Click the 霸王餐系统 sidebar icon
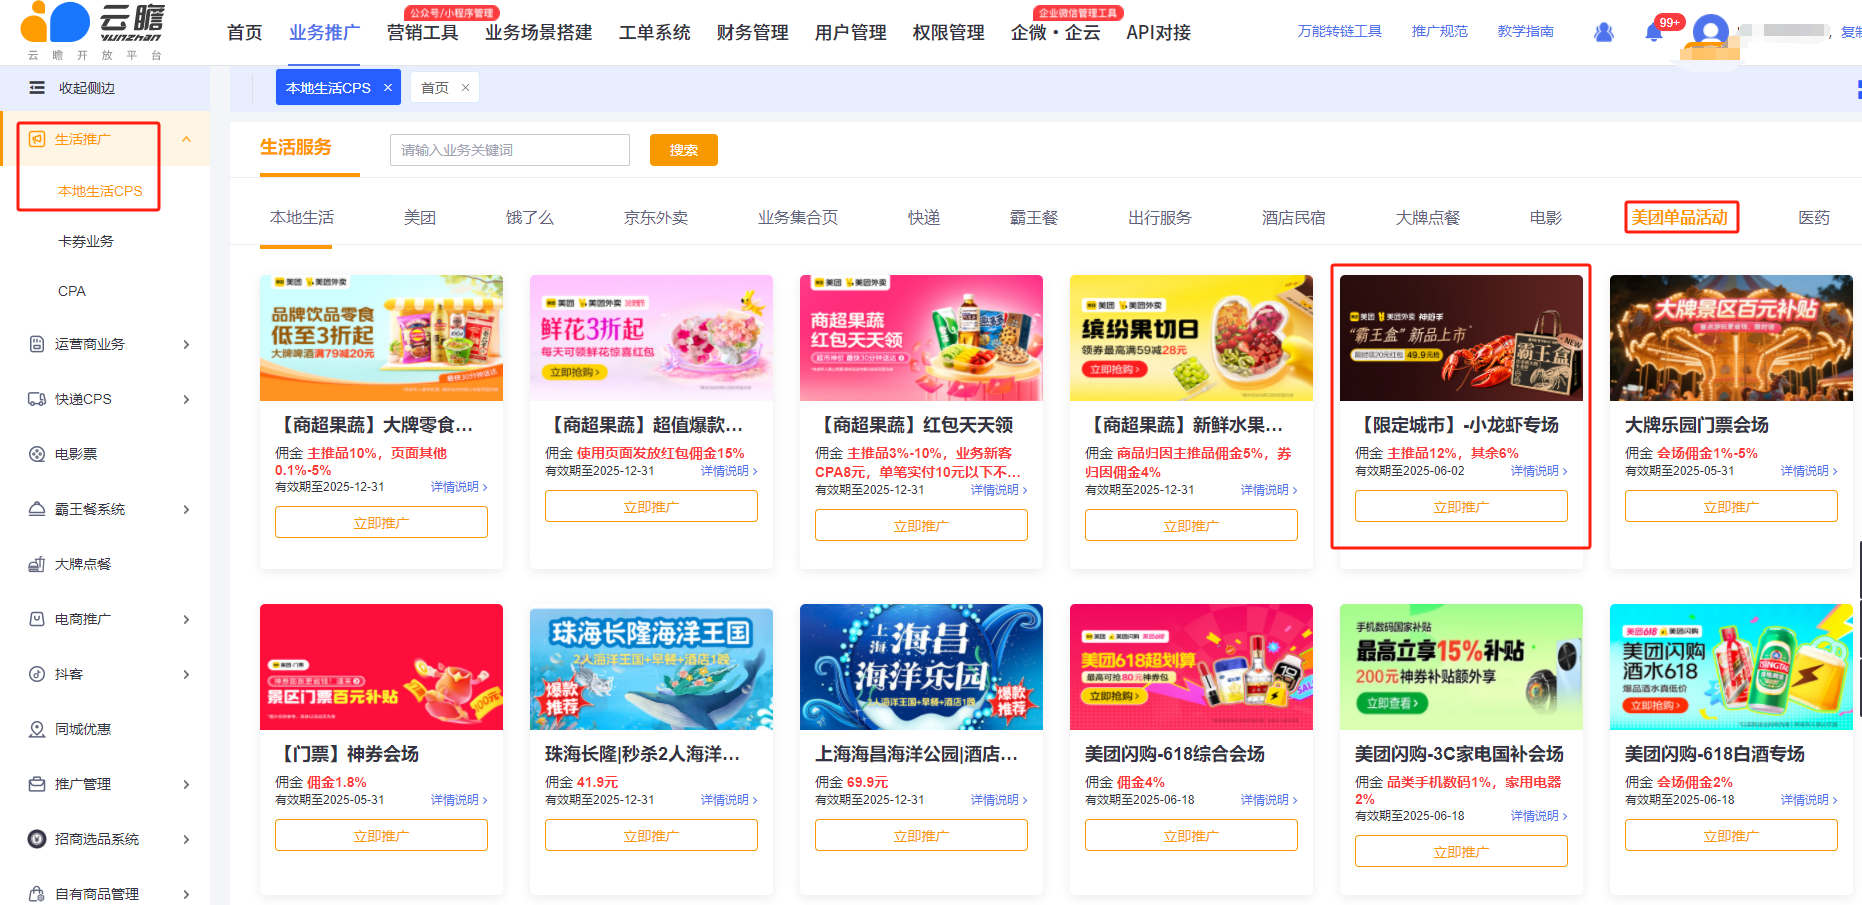1862x905 pixels. pos(37,509)
